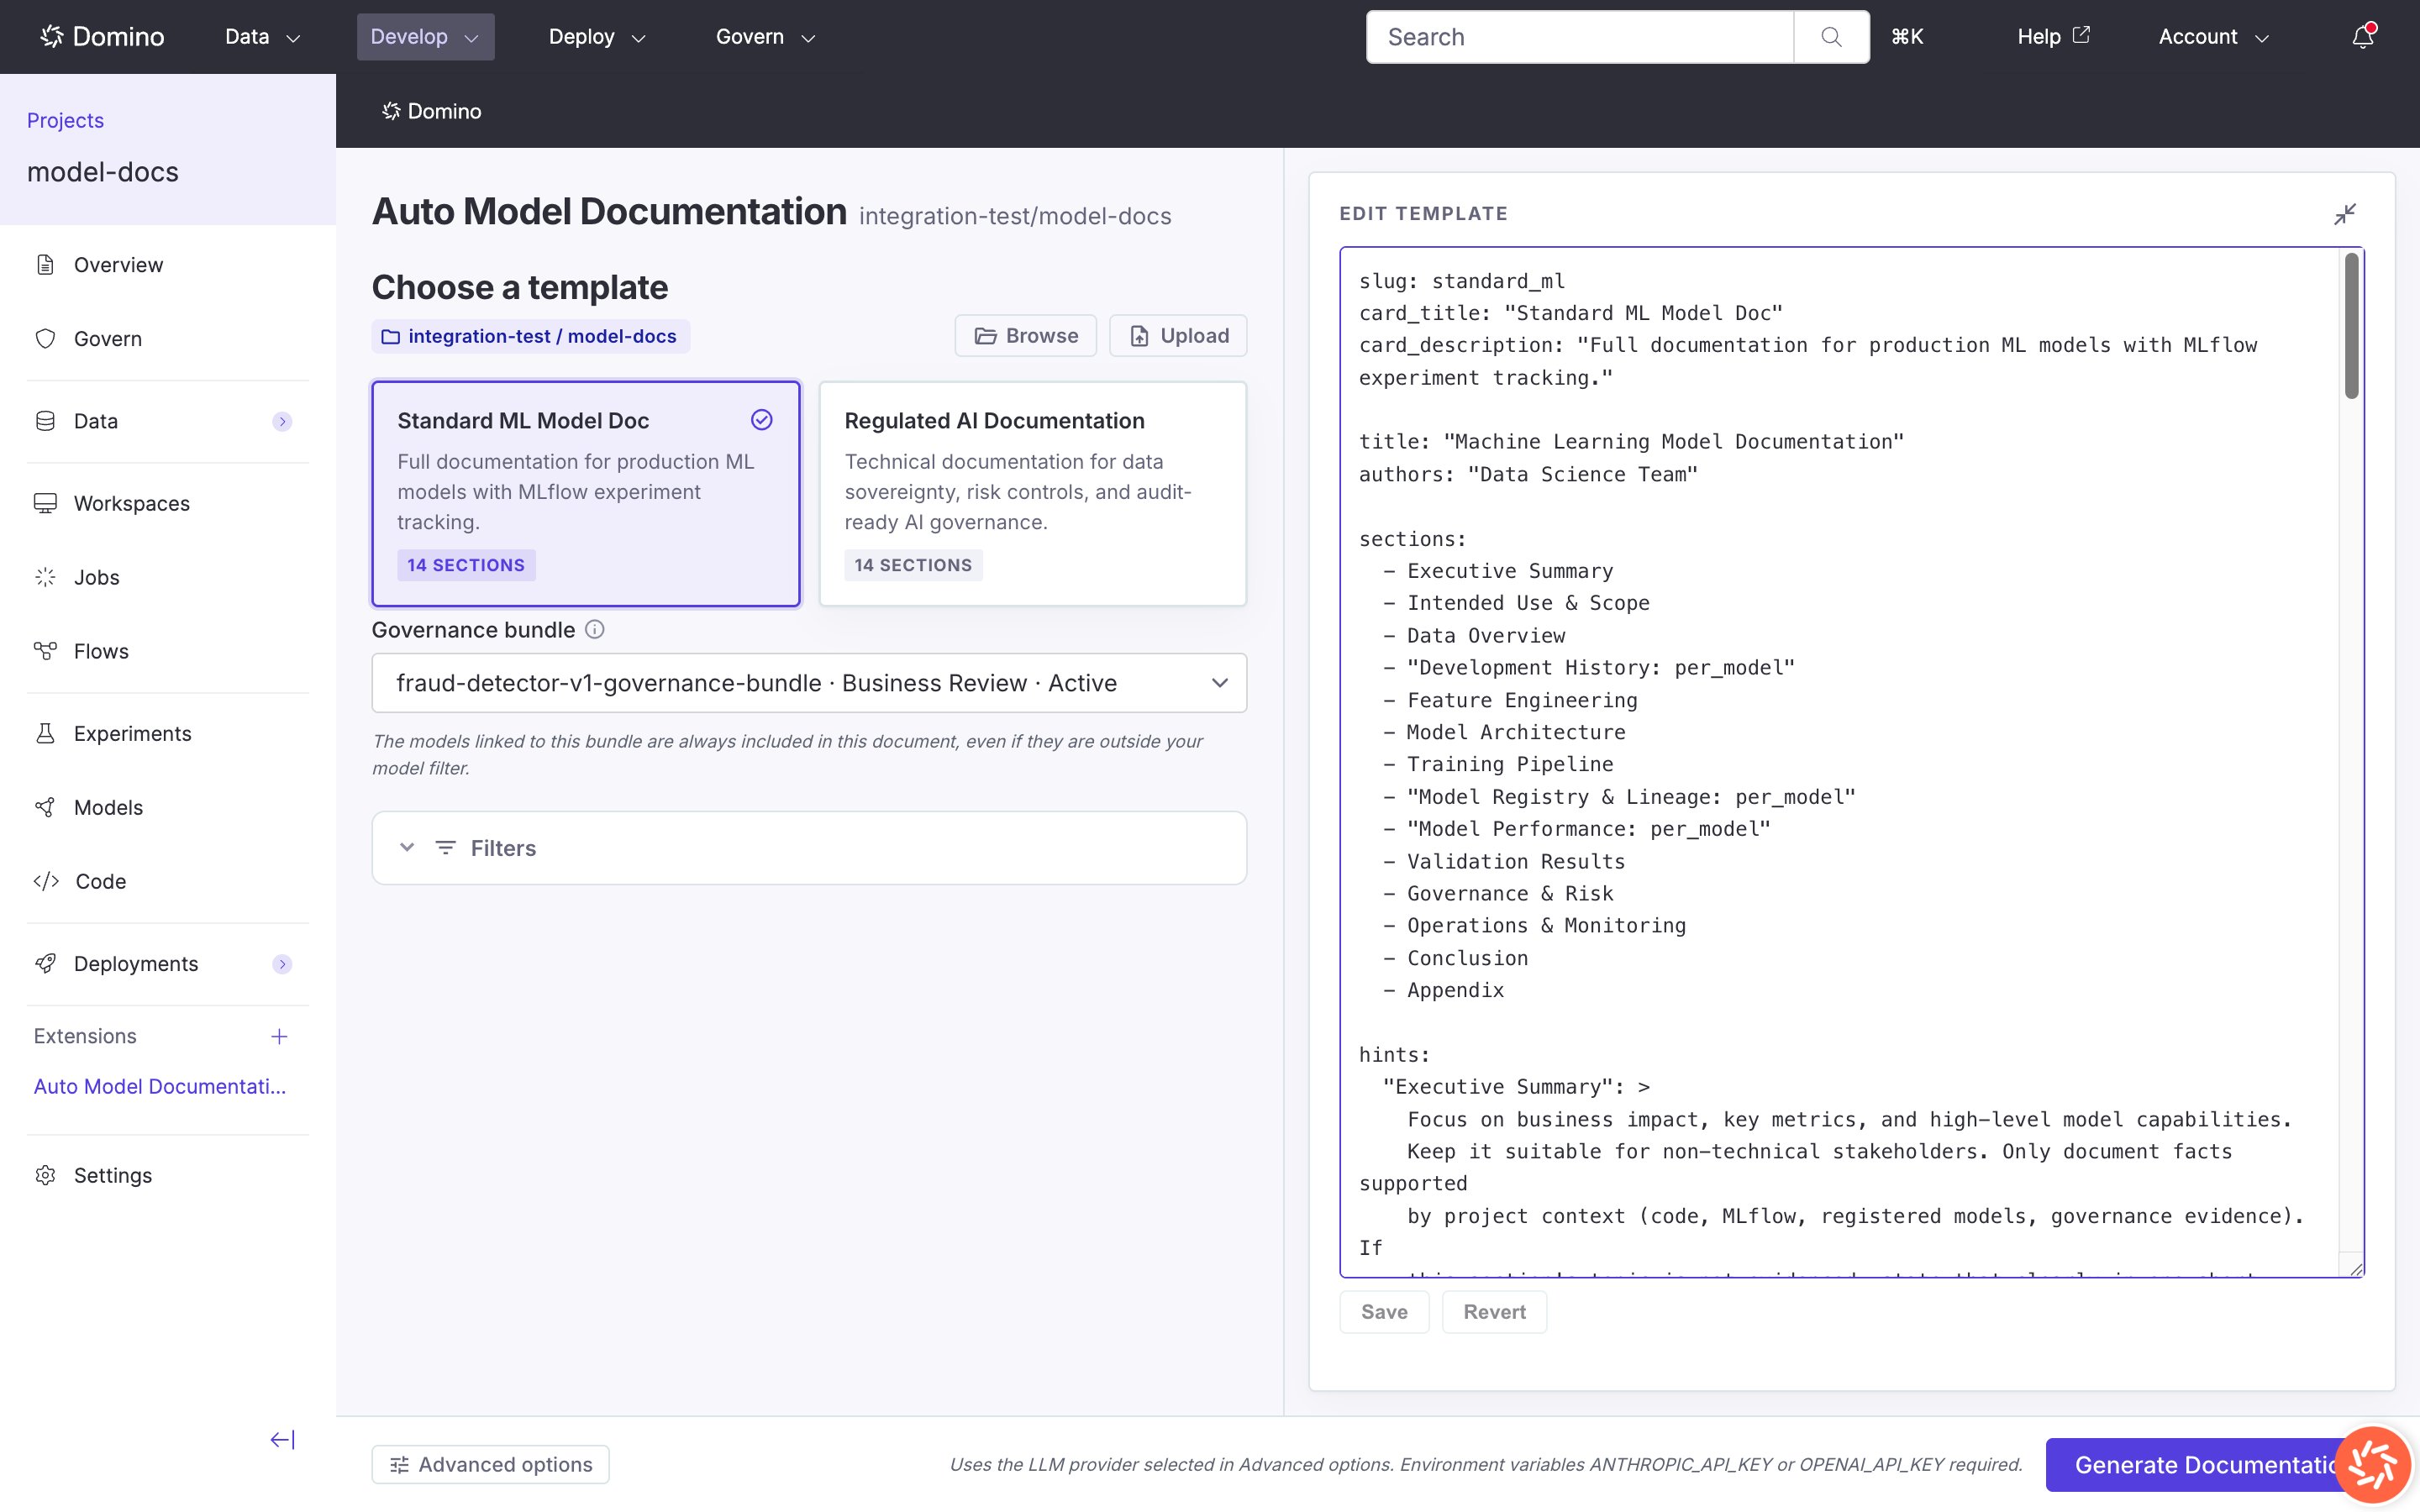Open the Data top menu
Image resolution: width=2420 pixels, height=1512 pixels.
[262, 37]
